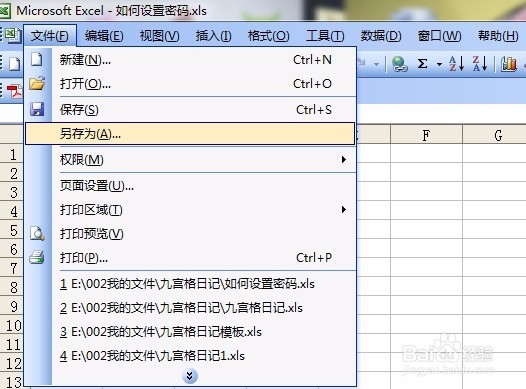Screen dimensions: 526x389
Task: Select column F header
Action: [x=426, y=135]
